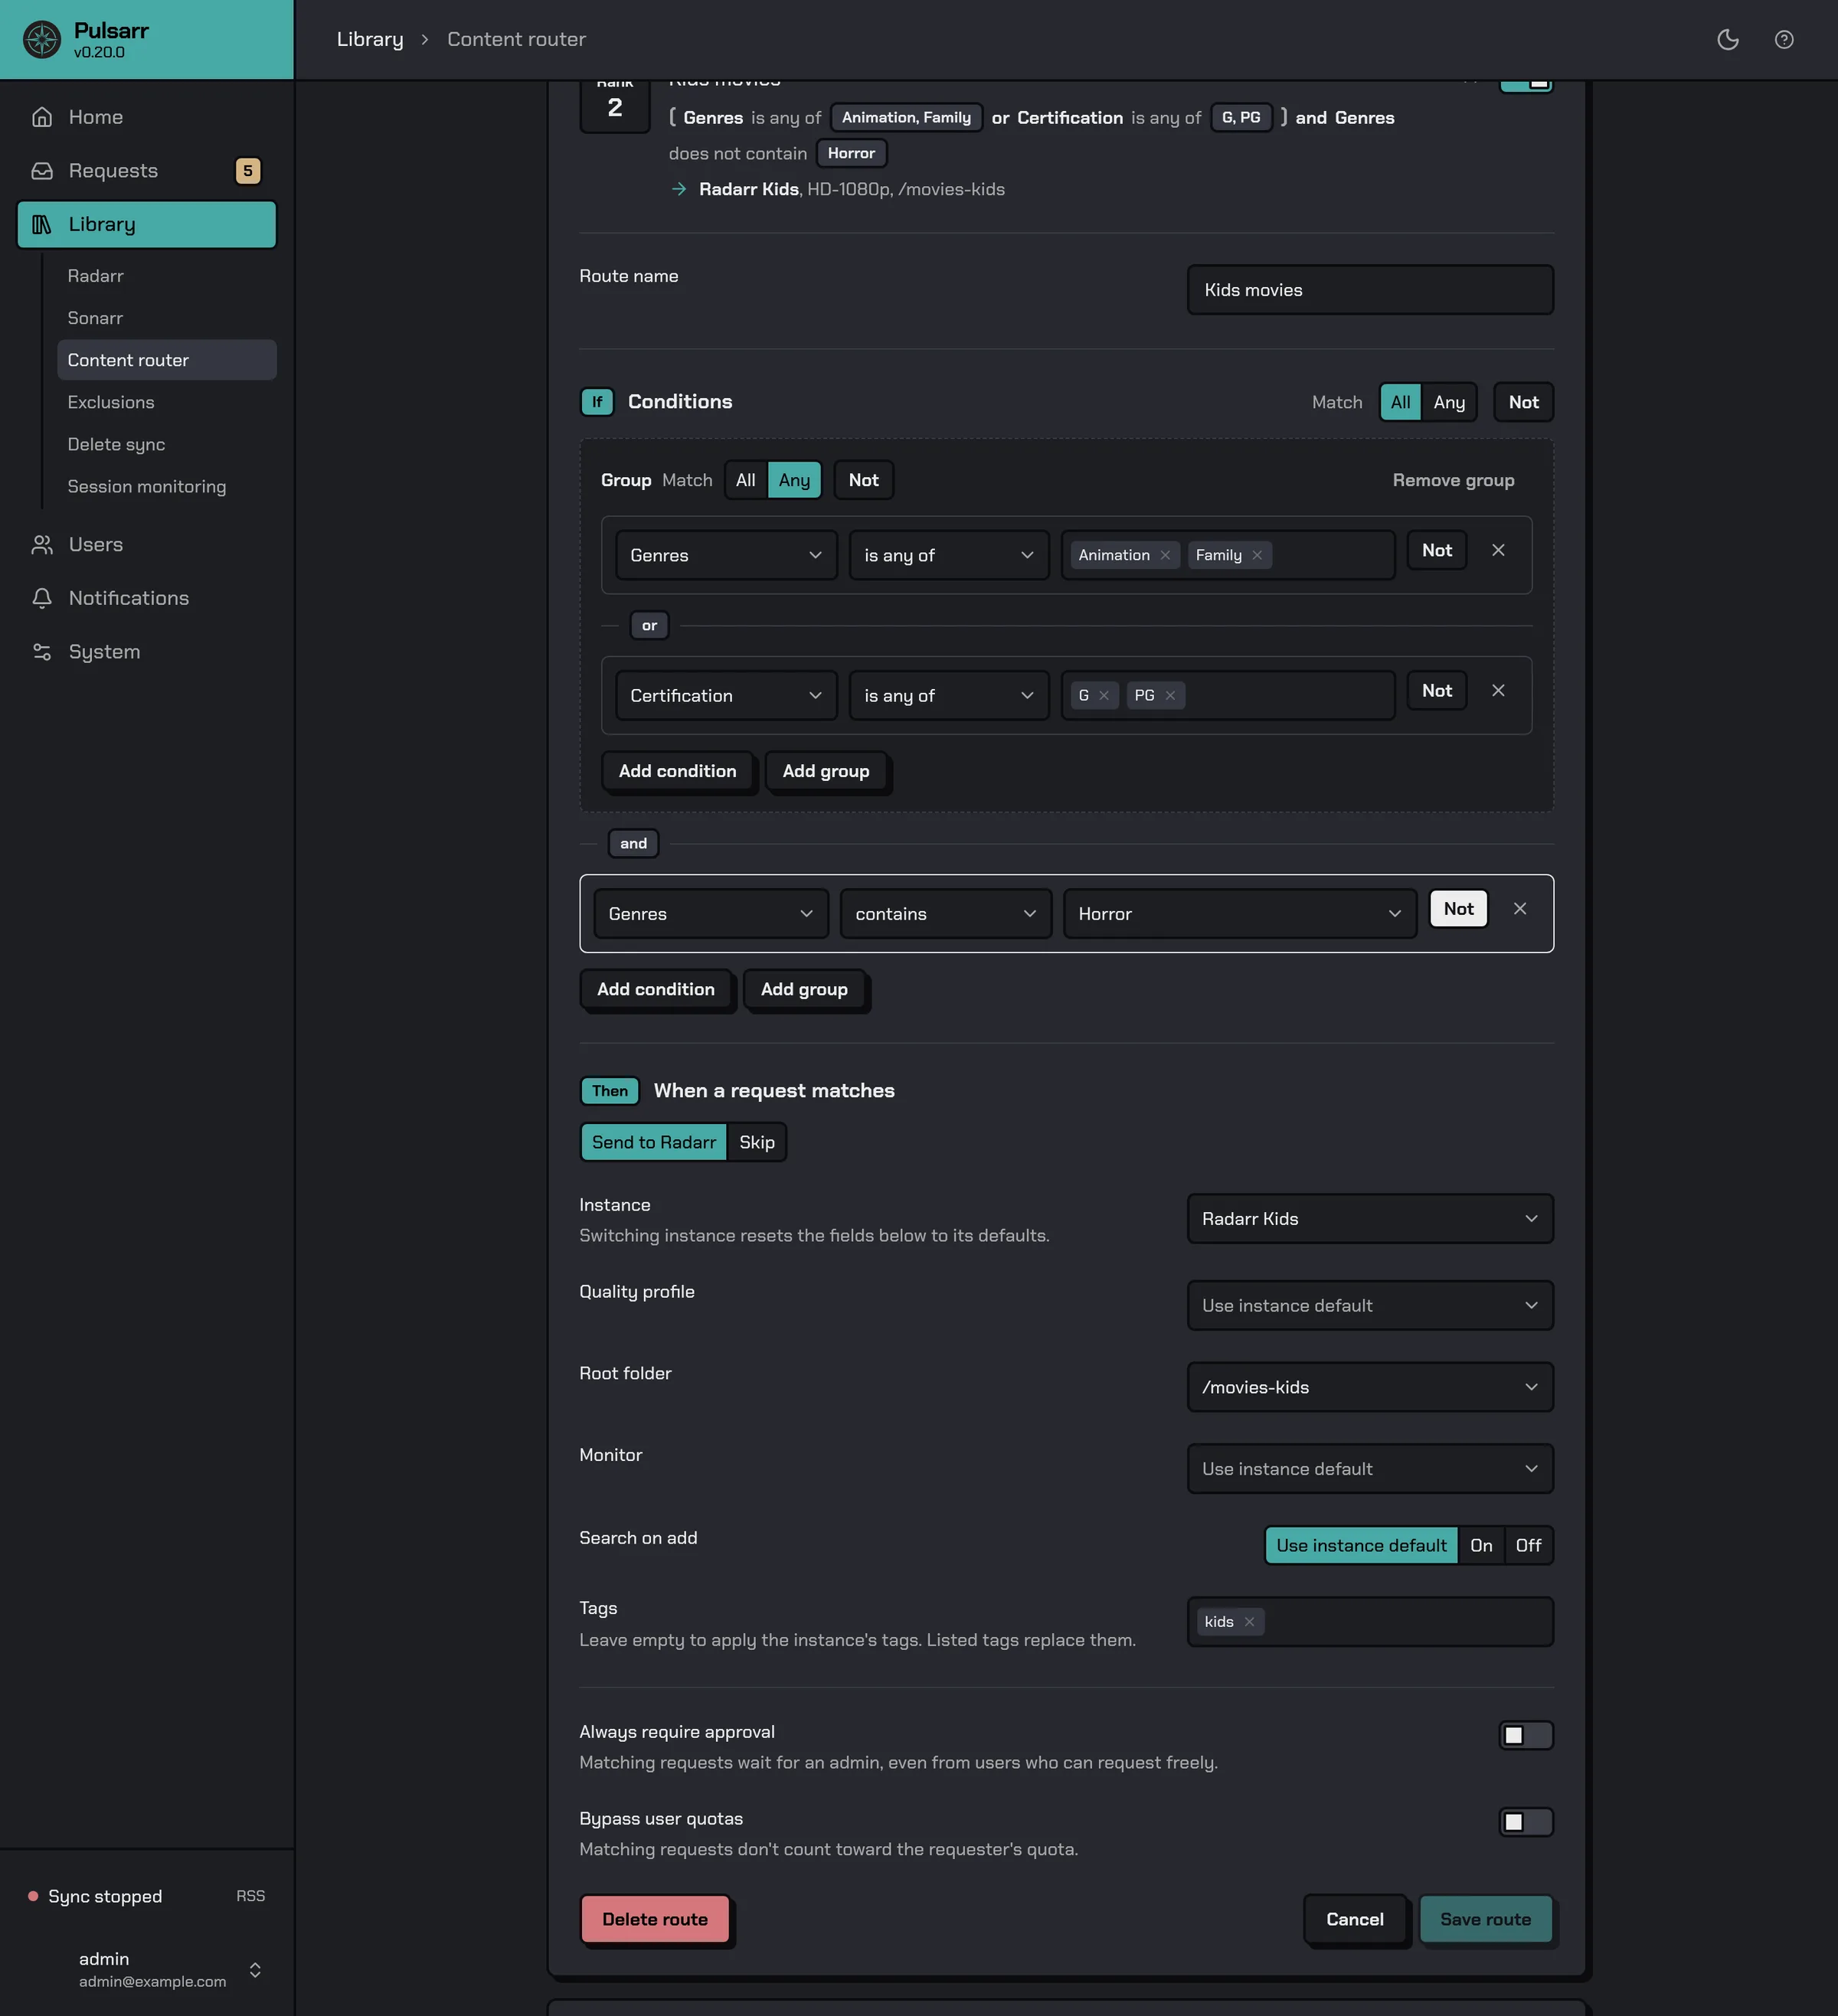This screenshot has height=2016, width=1838.
Task: Open the Quality profile dropdown
Action: coord(1370,1305)
